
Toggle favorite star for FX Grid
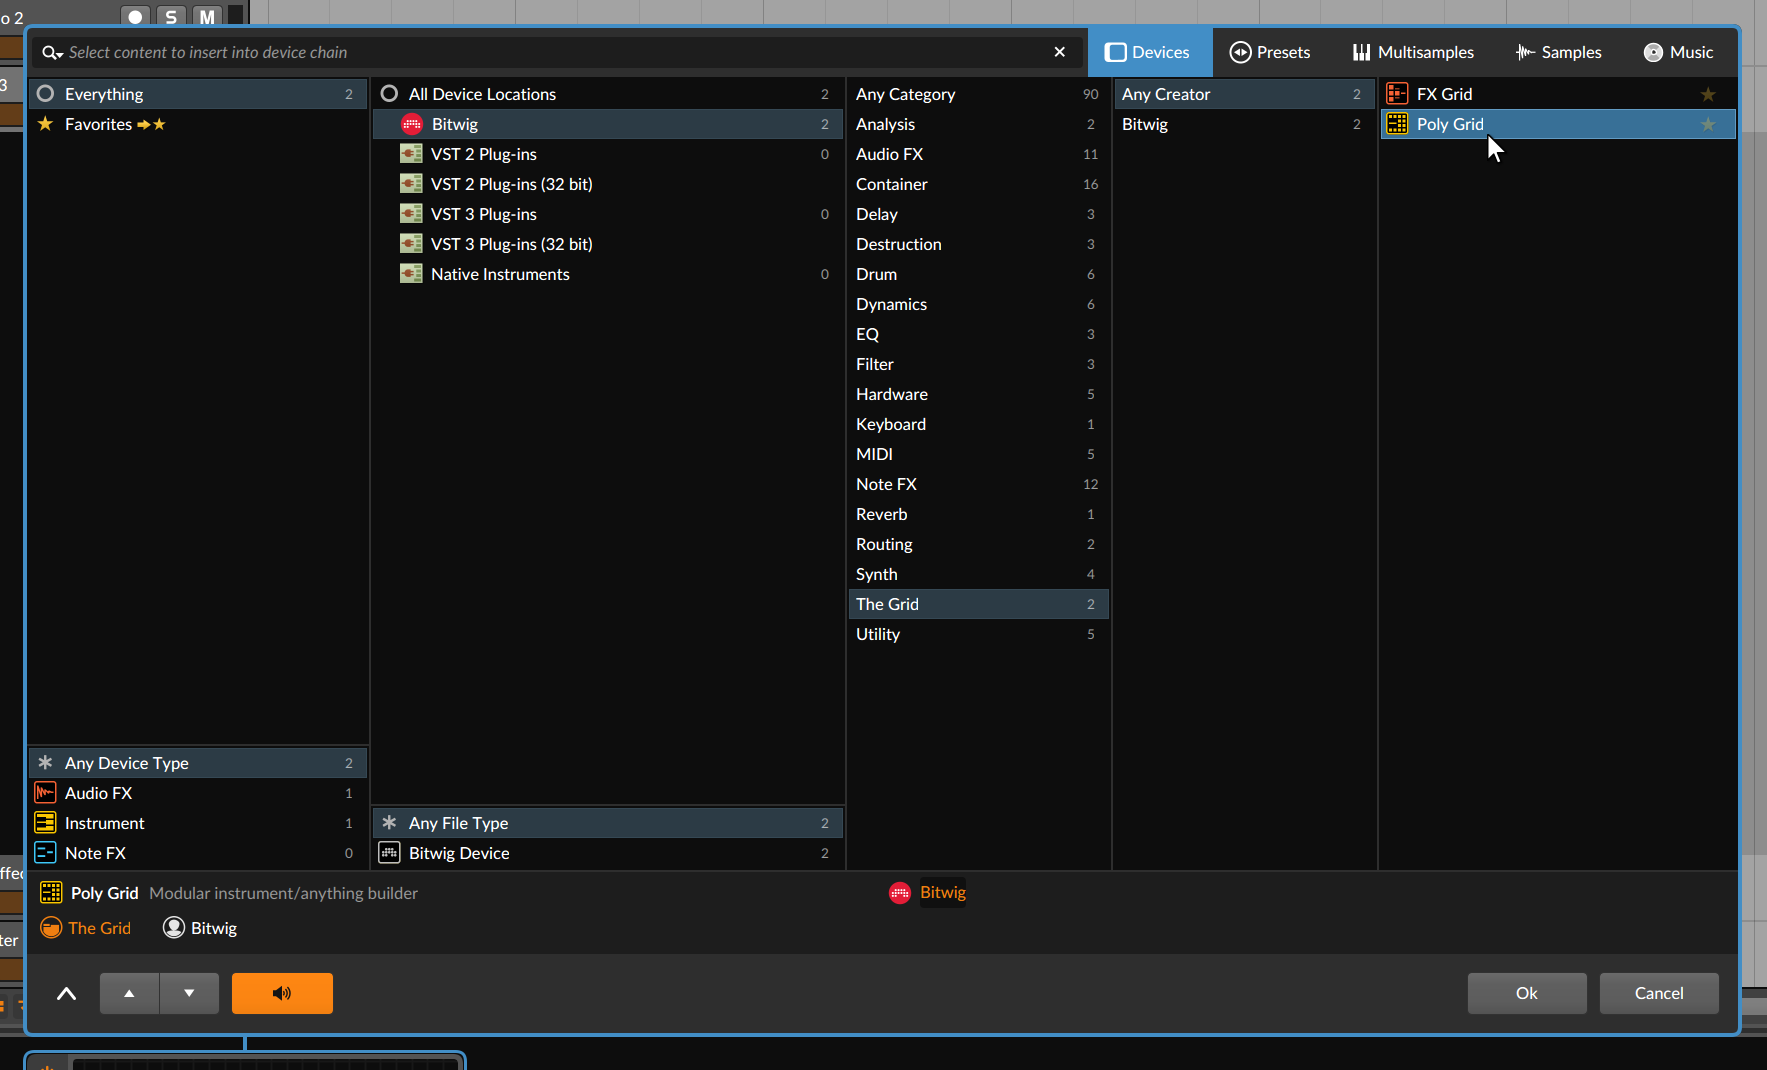[x=1708, y=94]
